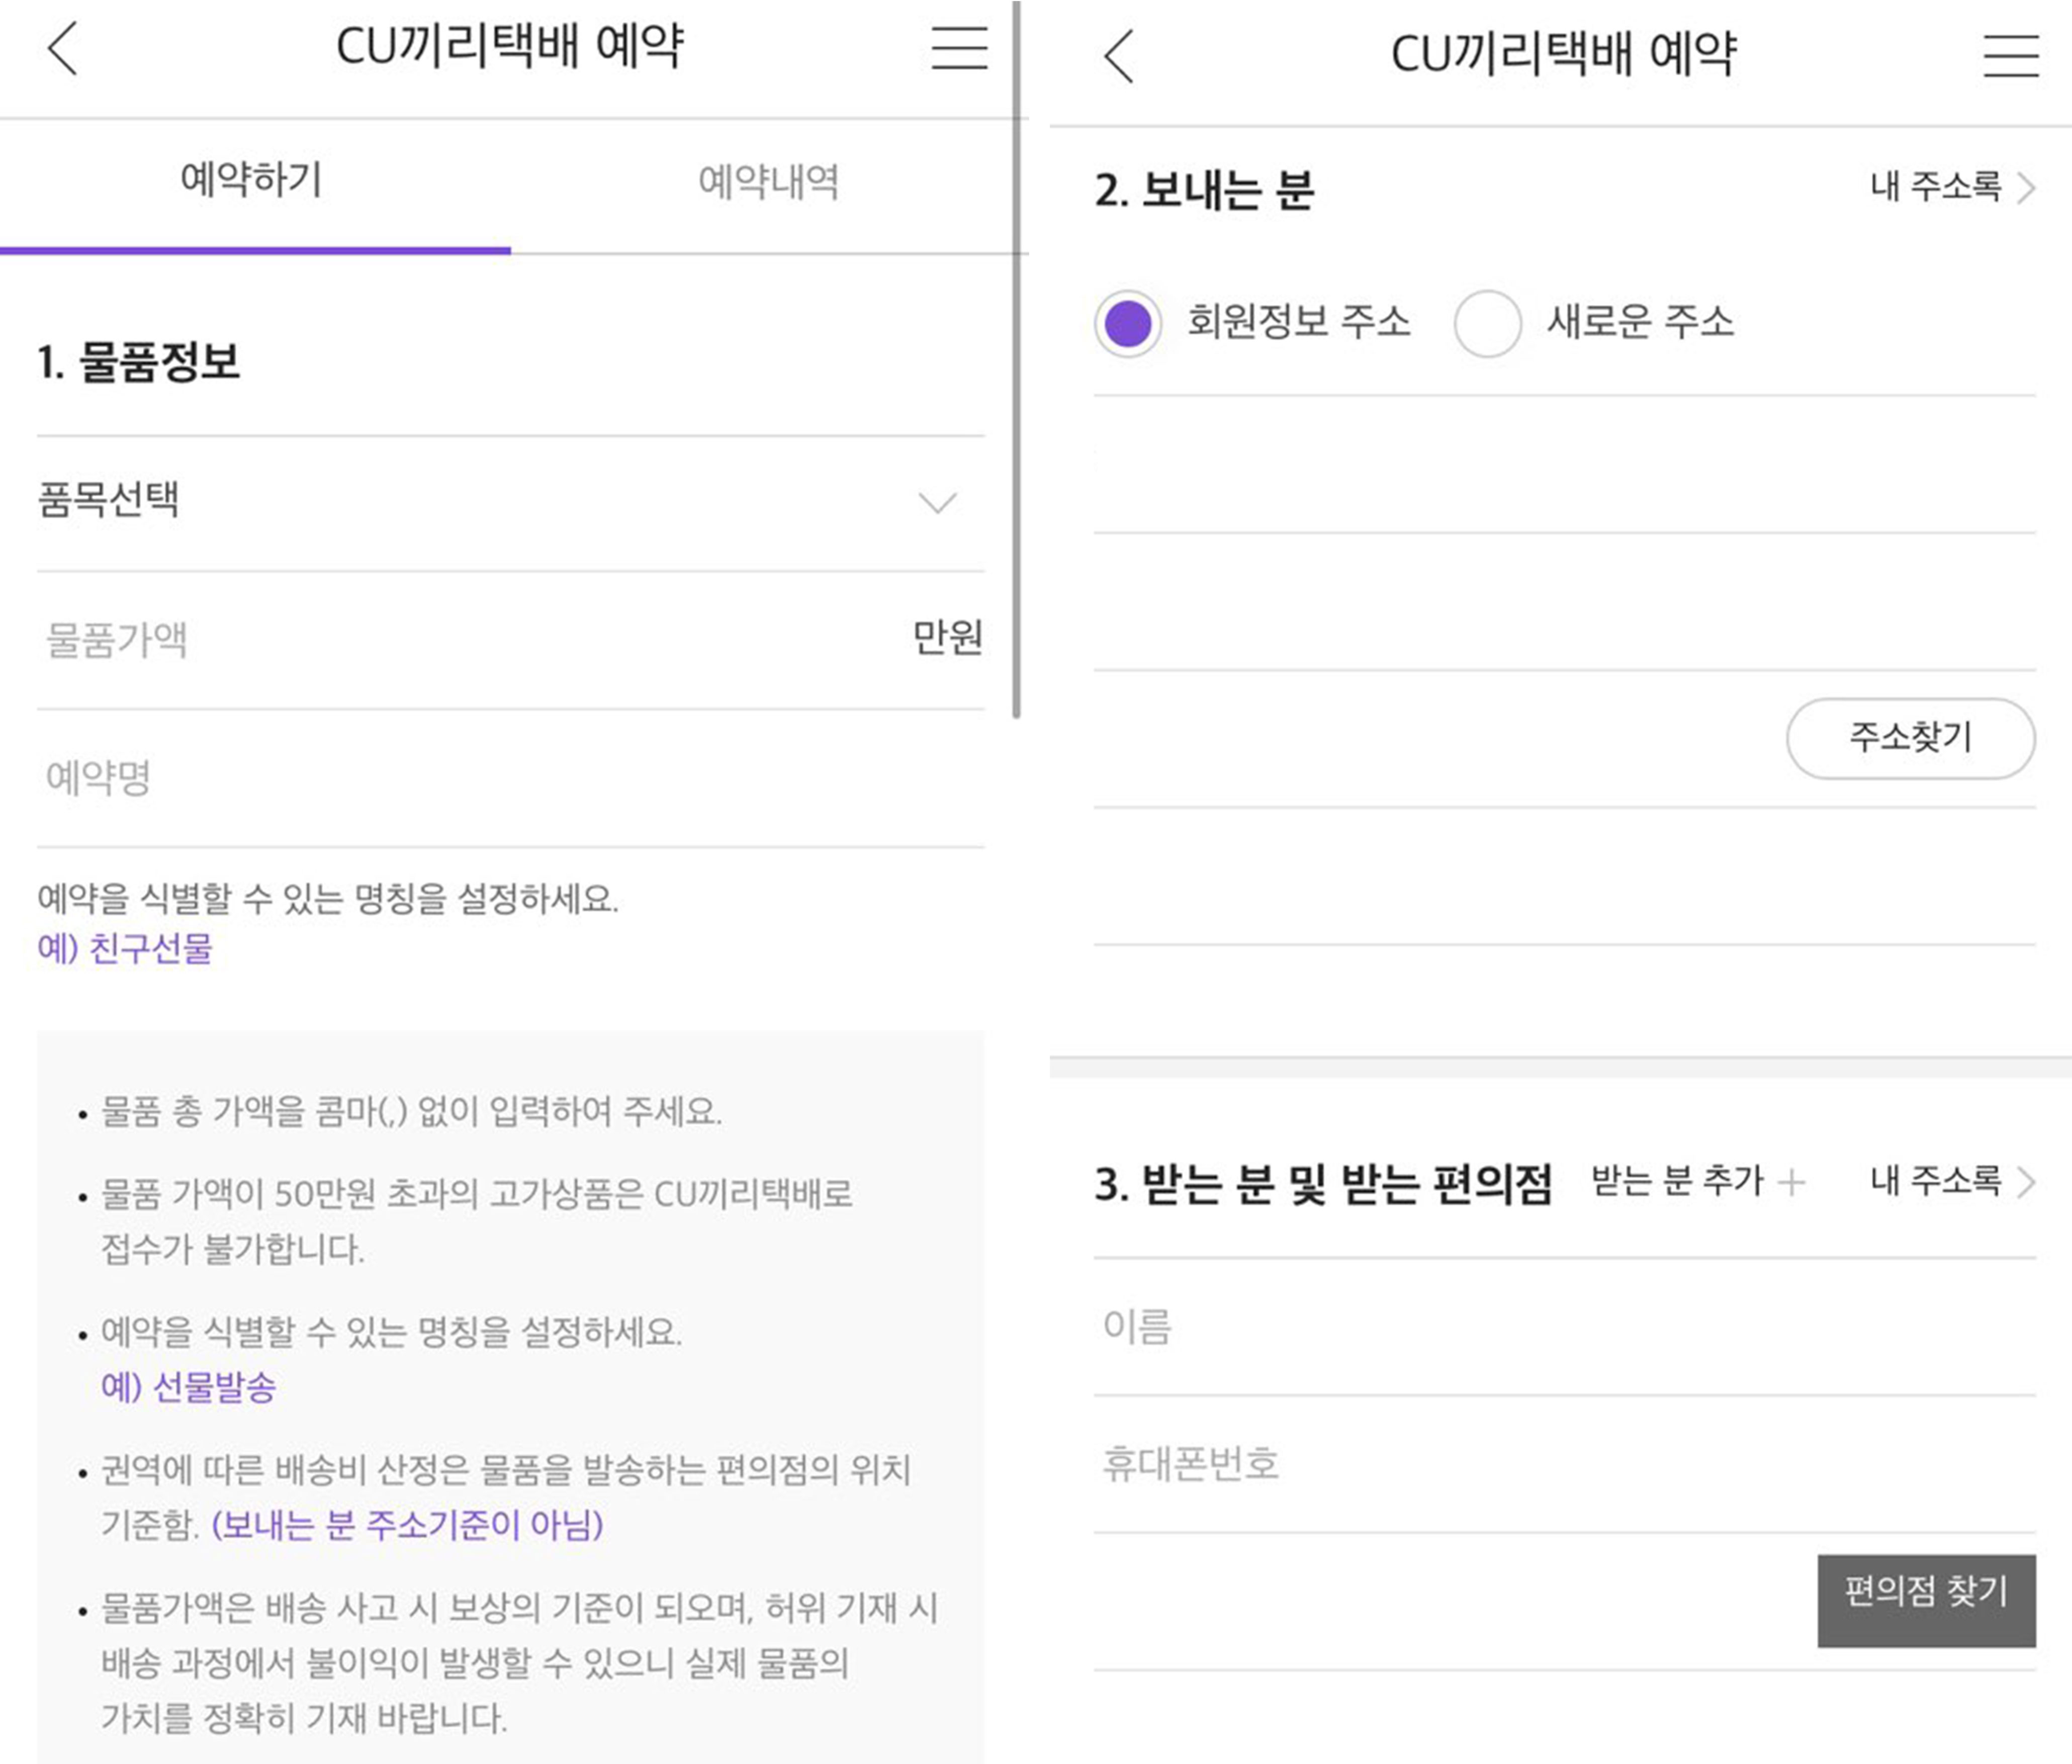Screen dimensions: 2072x1764
Task: Tap back arrow on left screen
Action: 62,48
